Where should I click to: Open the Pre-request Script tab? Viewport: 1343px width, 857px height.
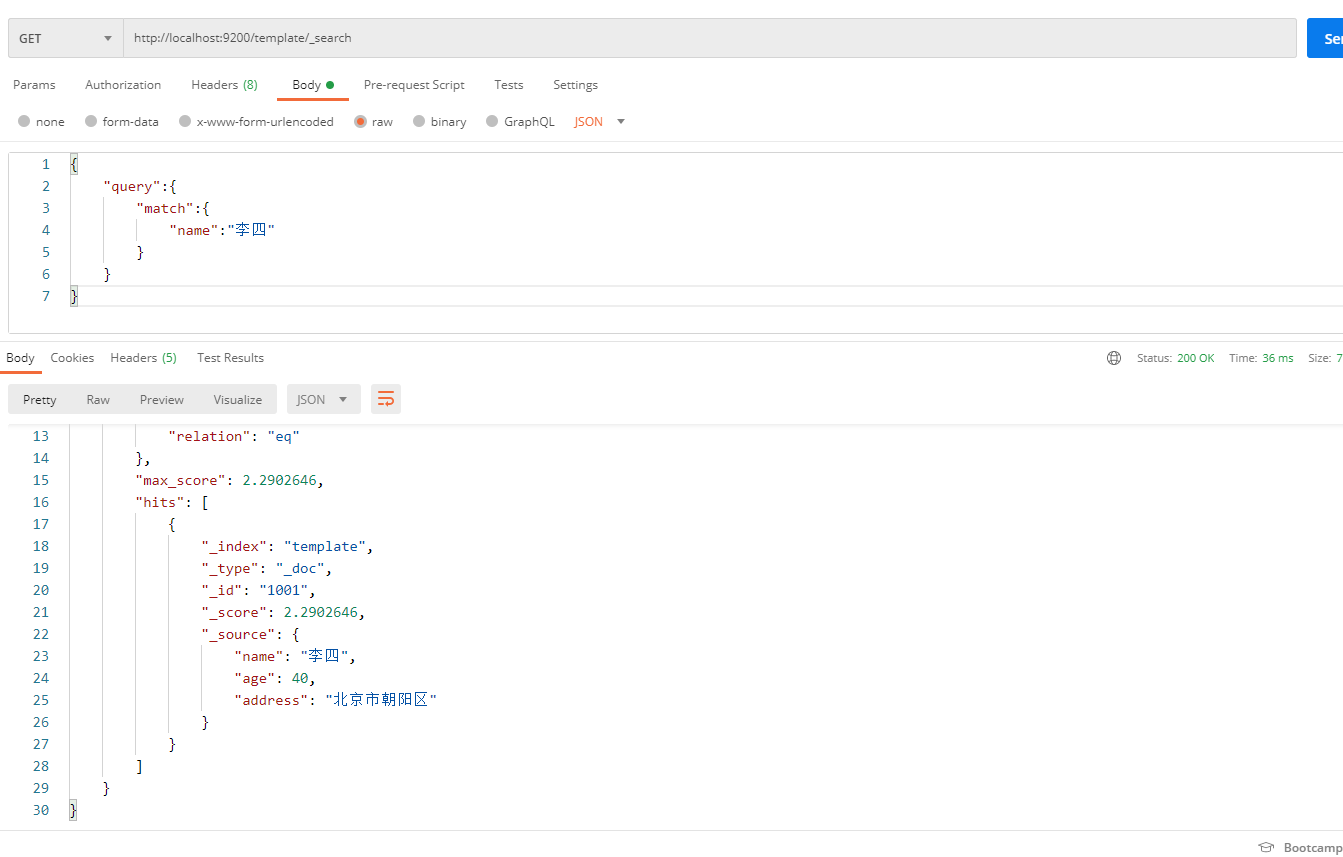click(414, 85)
